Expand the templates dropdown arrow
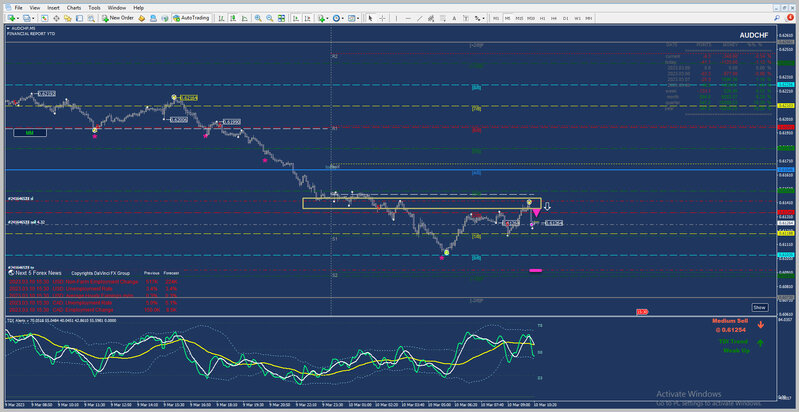The image size is (799, 412). click(x=358, y=18)
